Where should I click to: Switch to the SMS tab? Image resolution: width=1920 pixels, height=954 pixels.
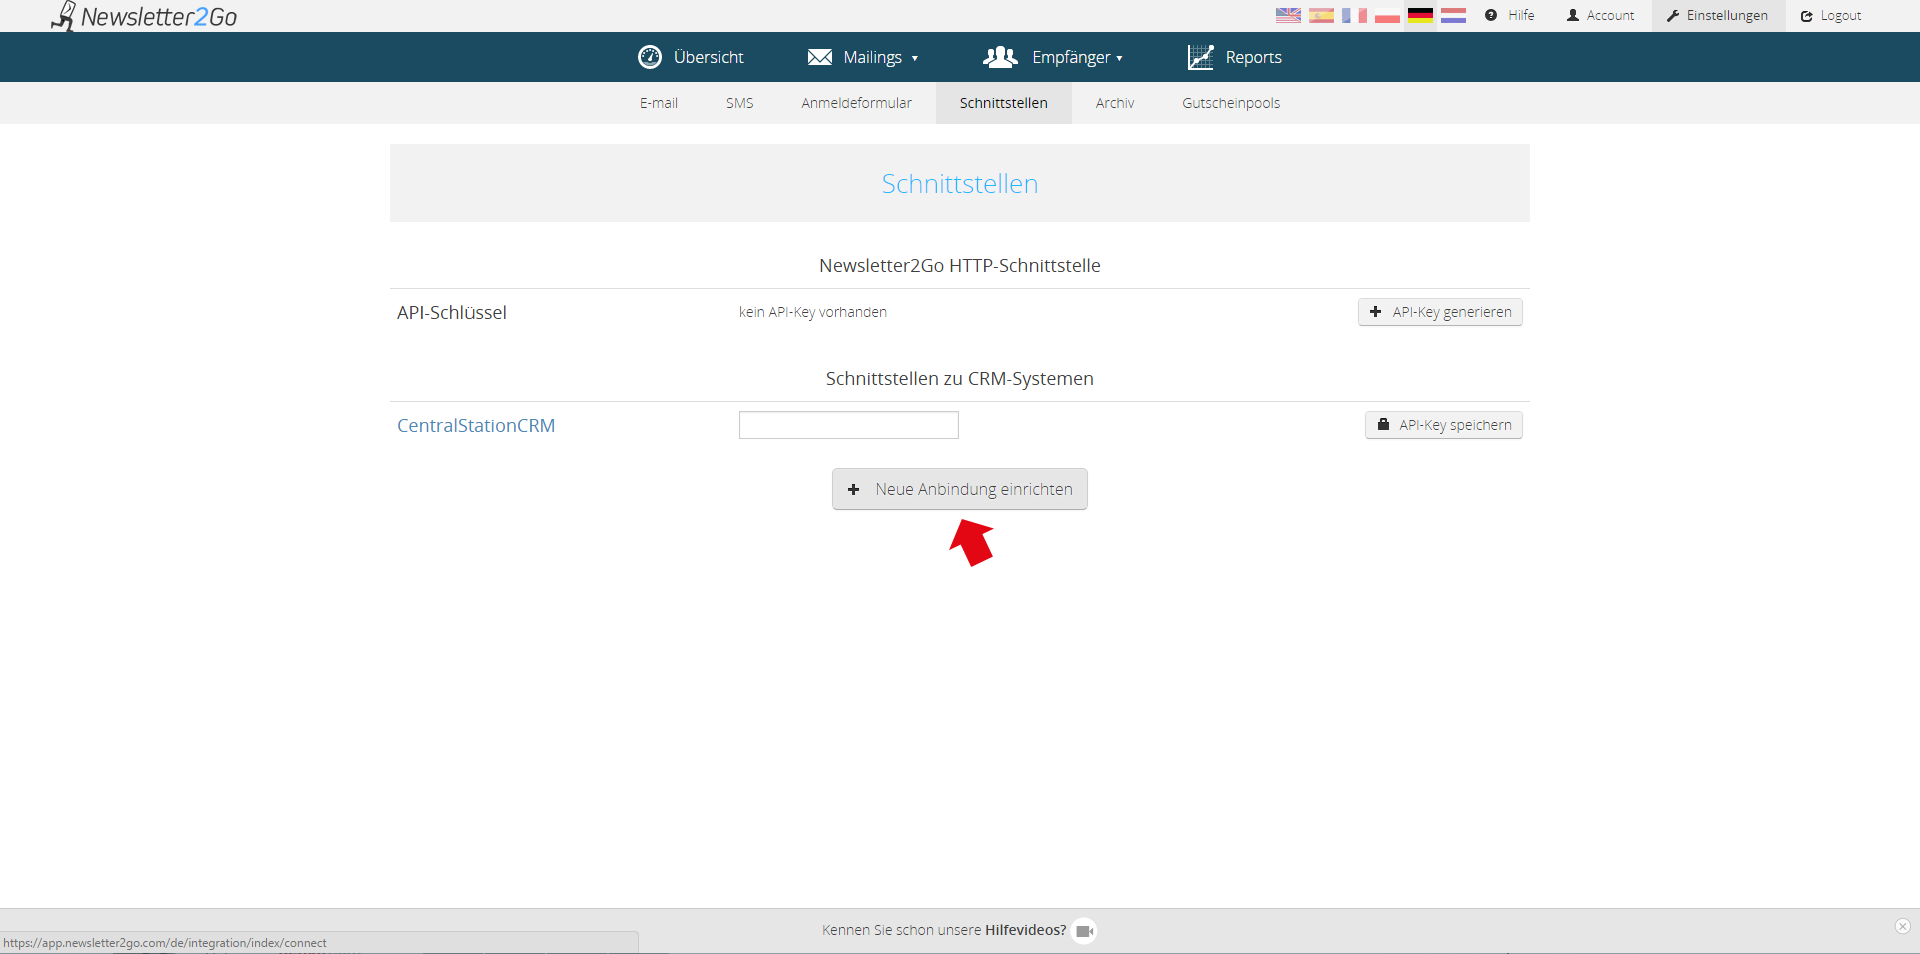pos(740,103)
